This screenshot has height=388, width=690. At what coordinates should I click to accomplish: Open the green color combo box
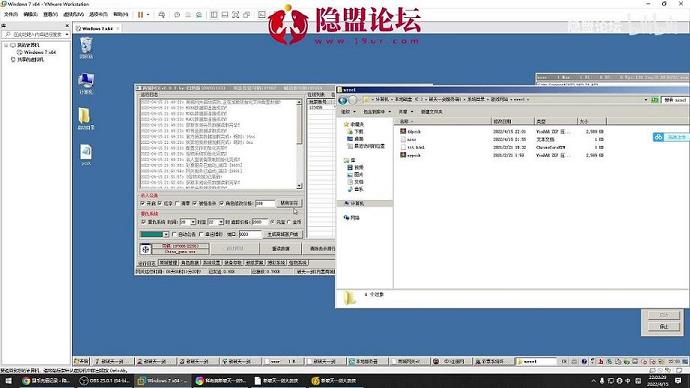coord(154,234)
